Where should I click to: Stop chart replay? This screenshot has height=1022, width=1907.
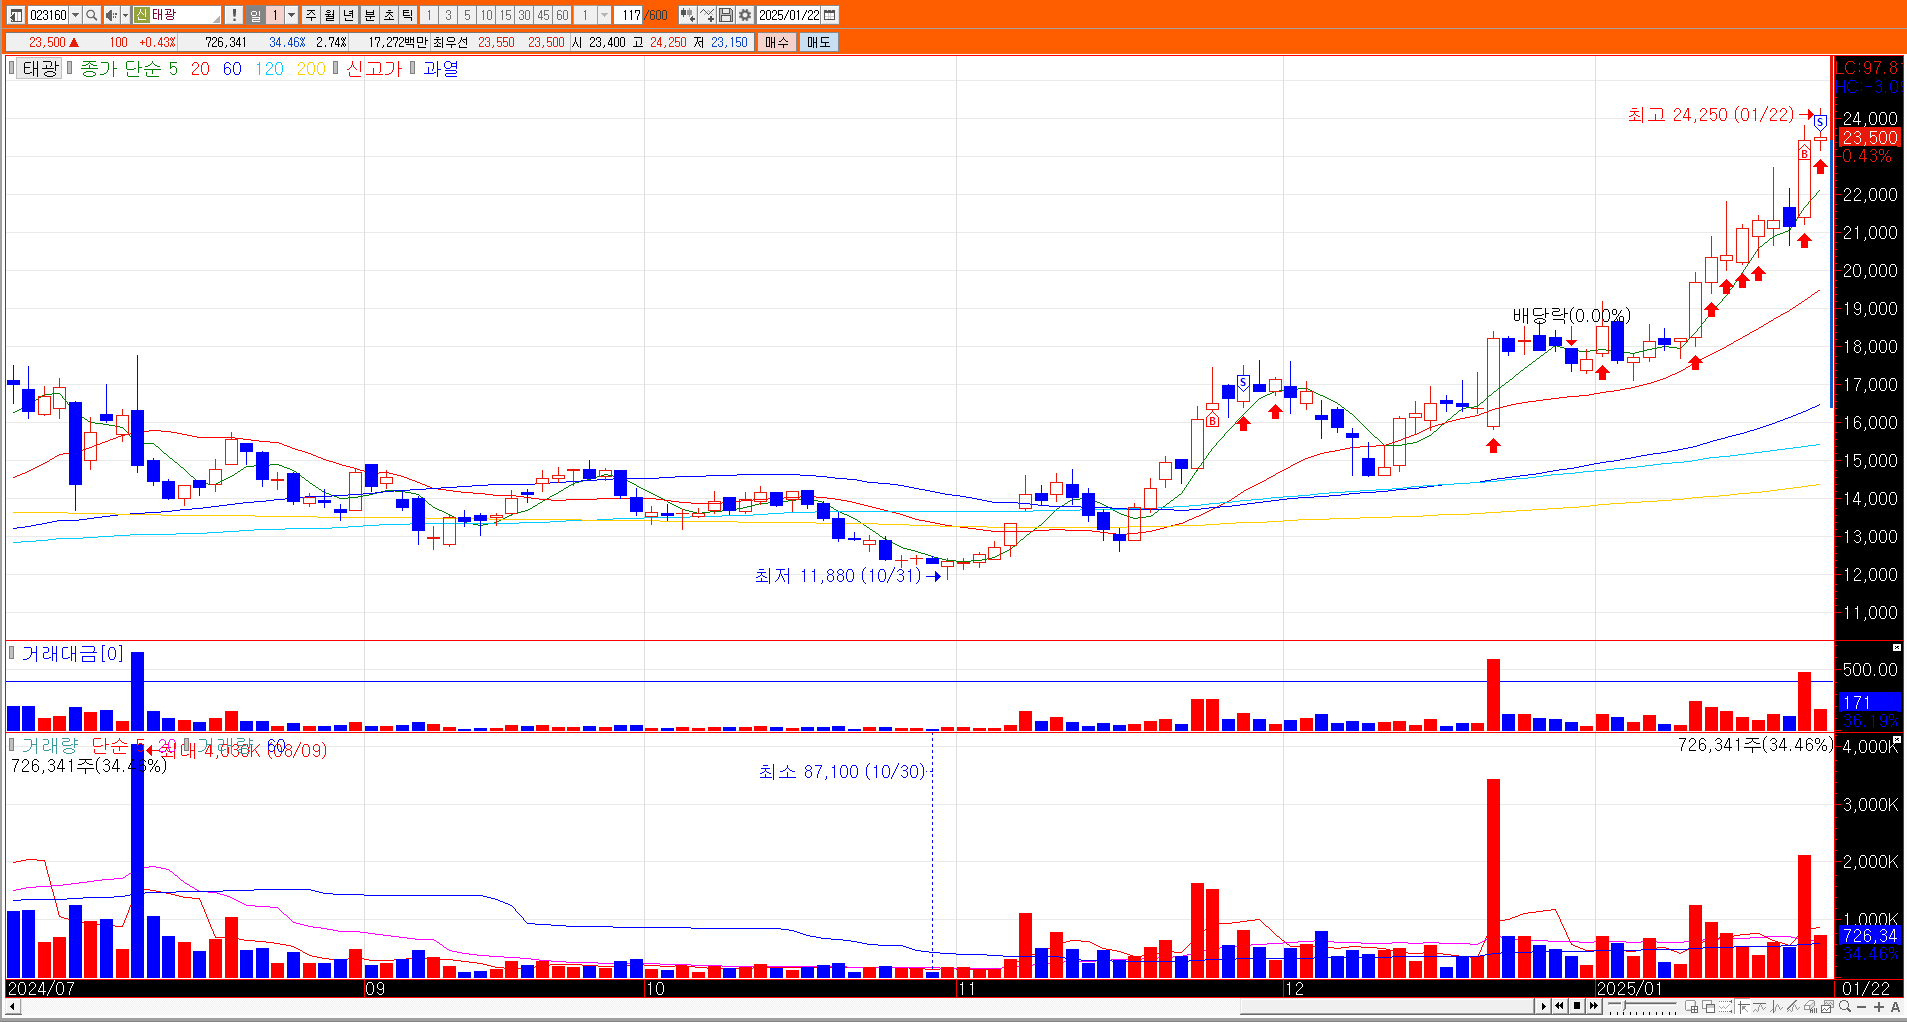[x=1577, y=1006]
